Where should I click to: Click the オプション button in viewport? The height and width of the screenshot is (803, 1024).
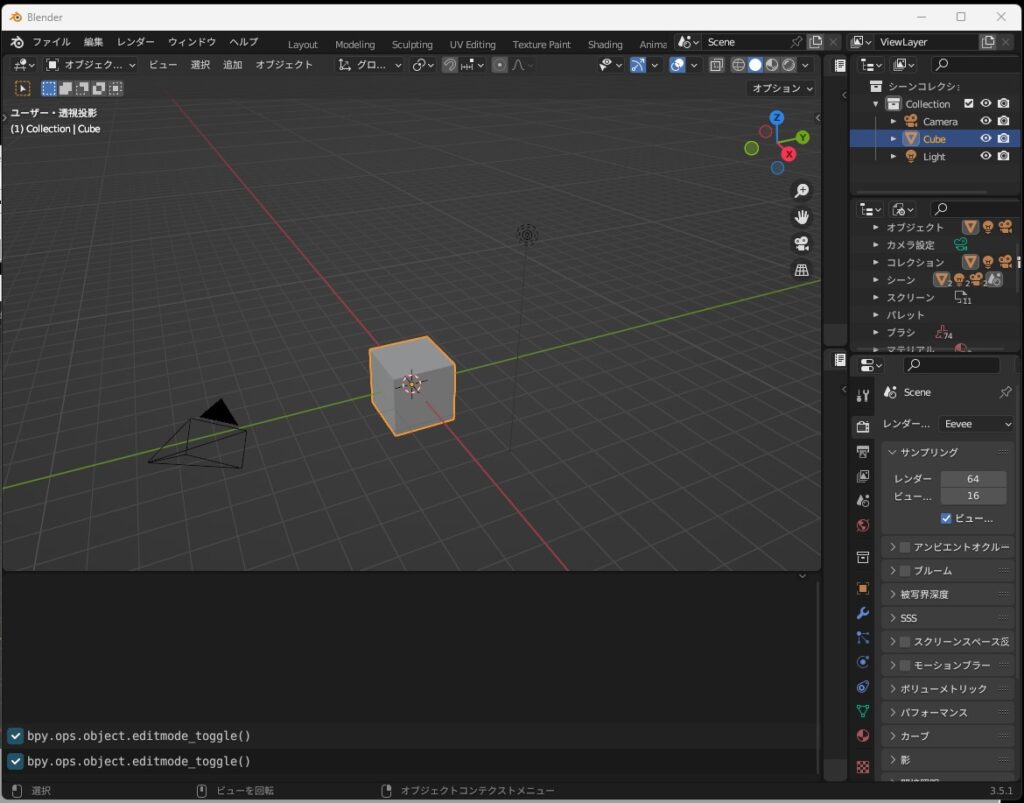(x=782, y=88)
